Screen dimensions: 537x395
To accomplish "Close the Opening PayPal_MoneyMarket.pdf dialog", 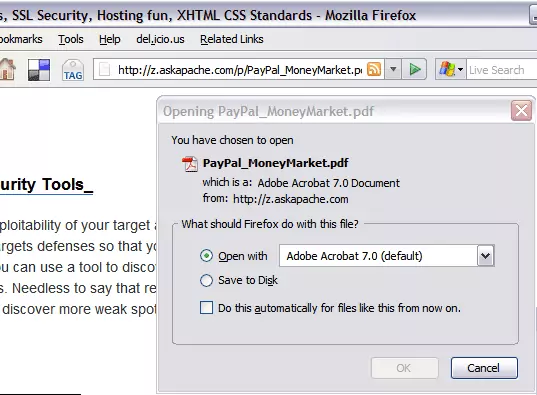I will (521, 111).
